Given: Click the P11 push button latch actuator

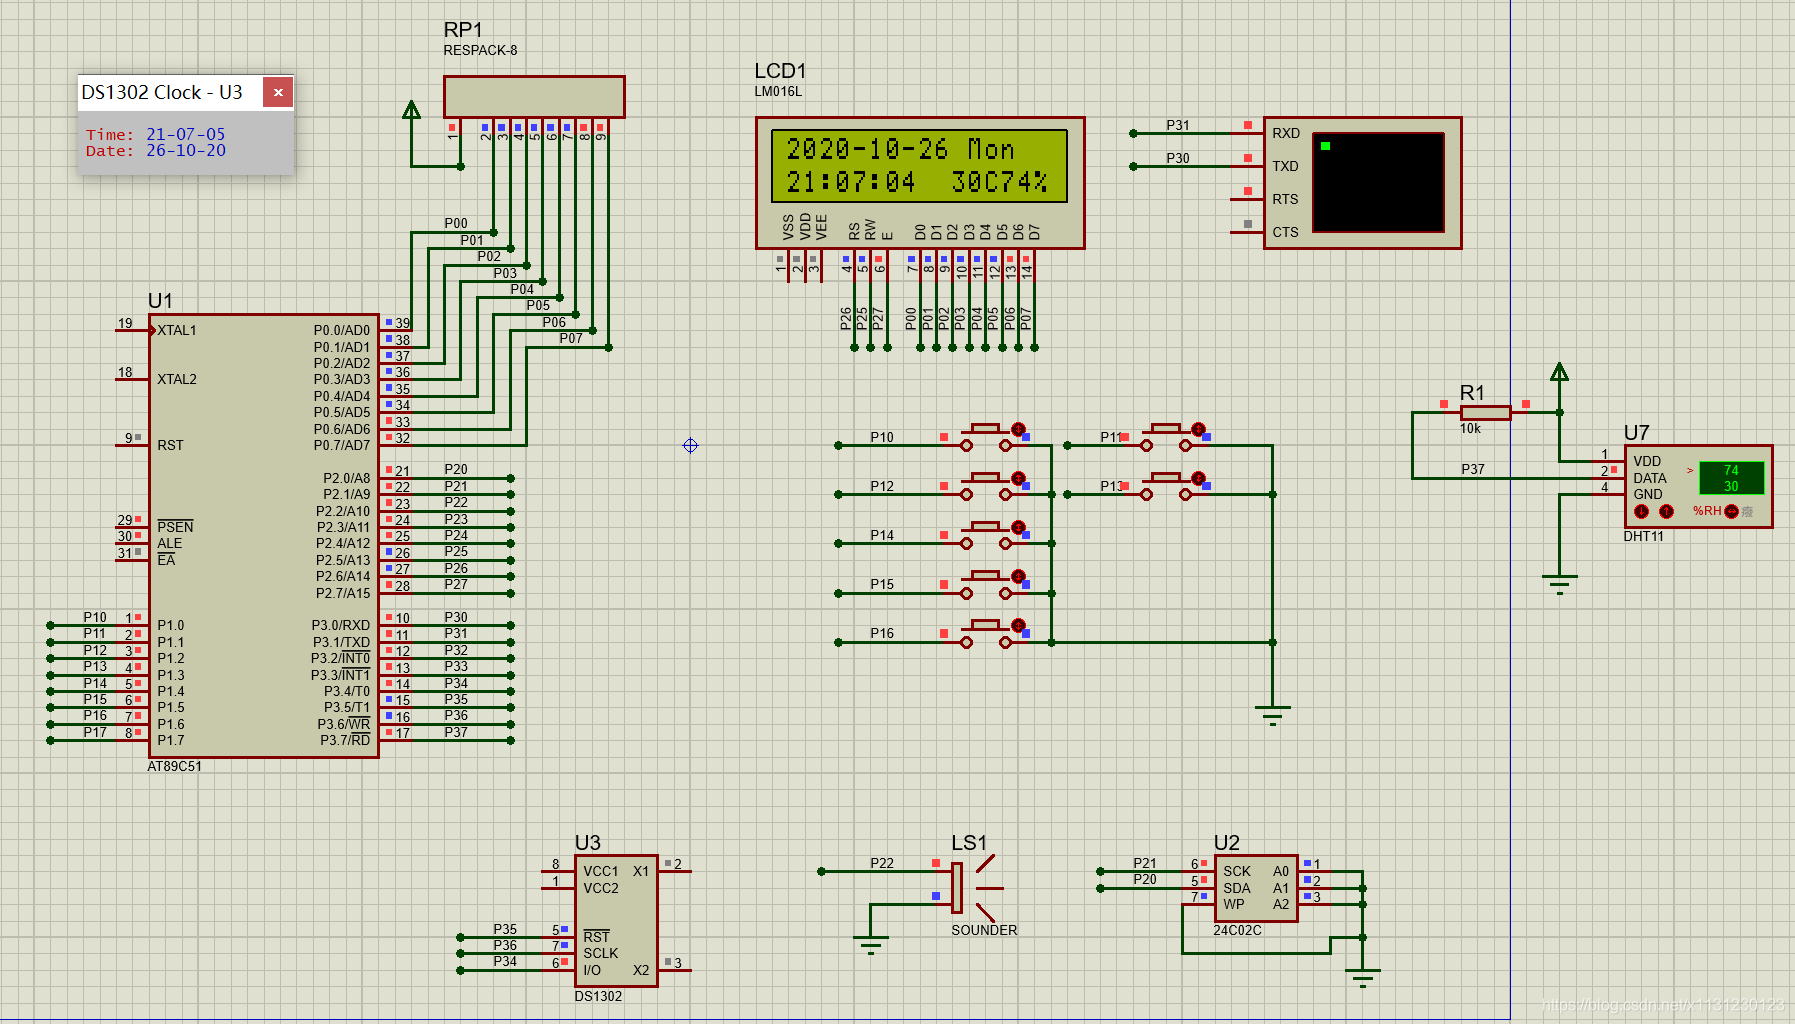Looking at the screenshot, I should point(1198,429).
